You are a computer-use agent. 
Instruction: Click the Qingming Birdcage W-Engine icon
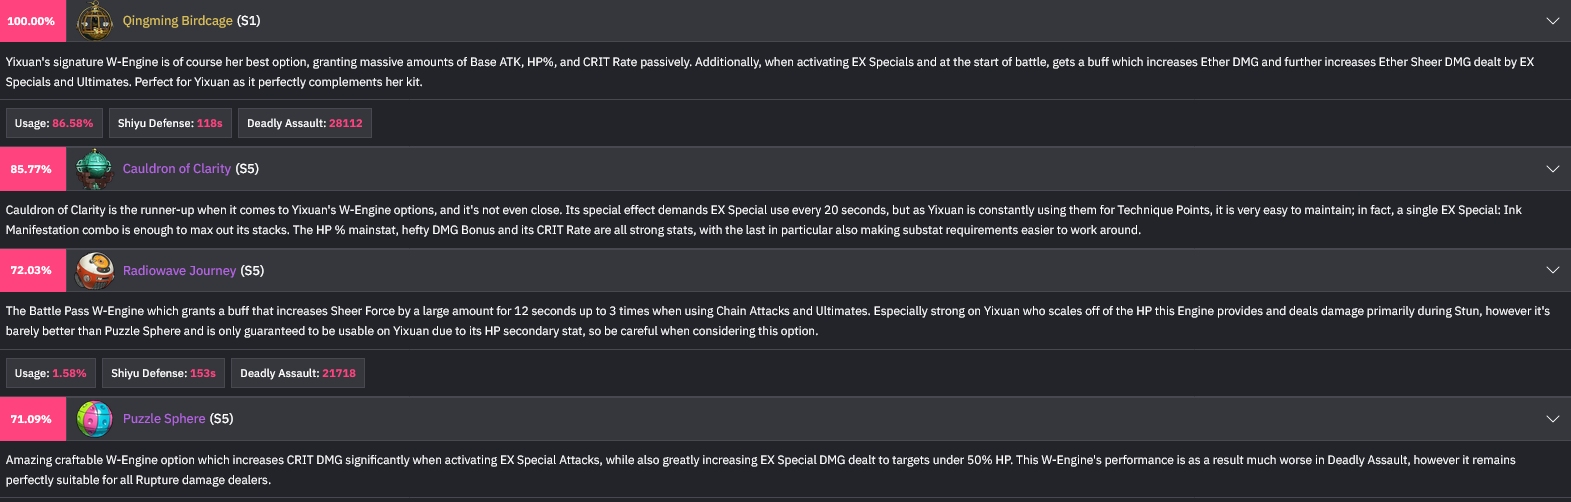click(95, 21)
